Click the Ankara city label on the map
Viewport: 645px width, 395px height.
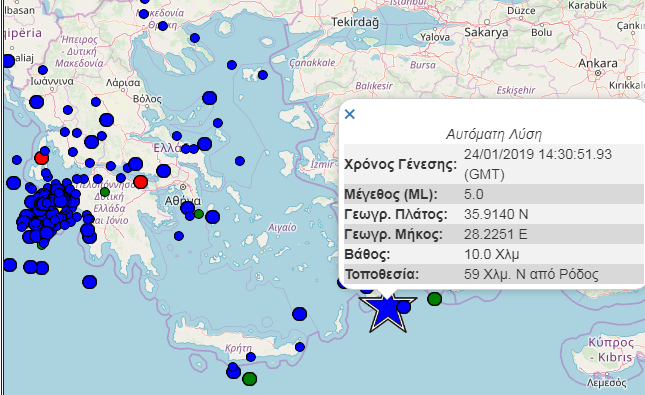(598, 63)
